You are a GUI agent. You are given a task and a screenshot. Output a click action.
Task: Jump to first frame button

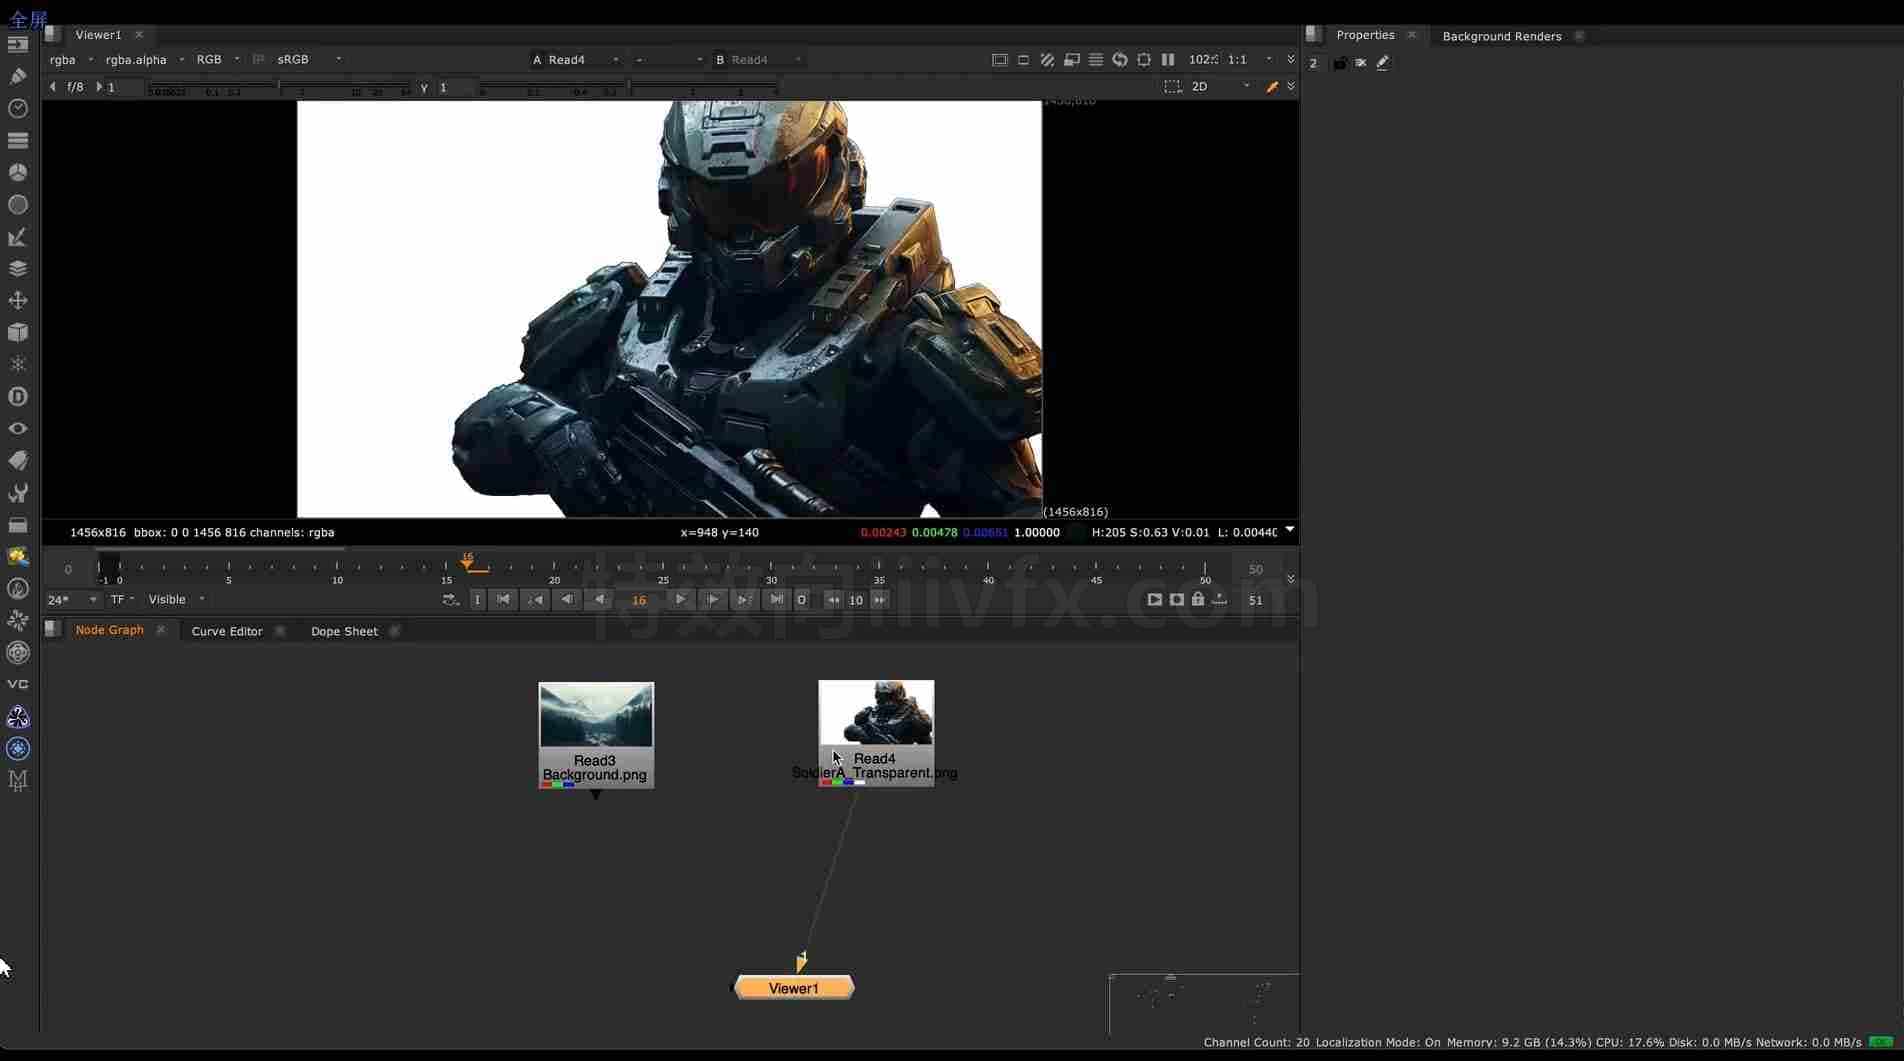(x=503, y=600)
